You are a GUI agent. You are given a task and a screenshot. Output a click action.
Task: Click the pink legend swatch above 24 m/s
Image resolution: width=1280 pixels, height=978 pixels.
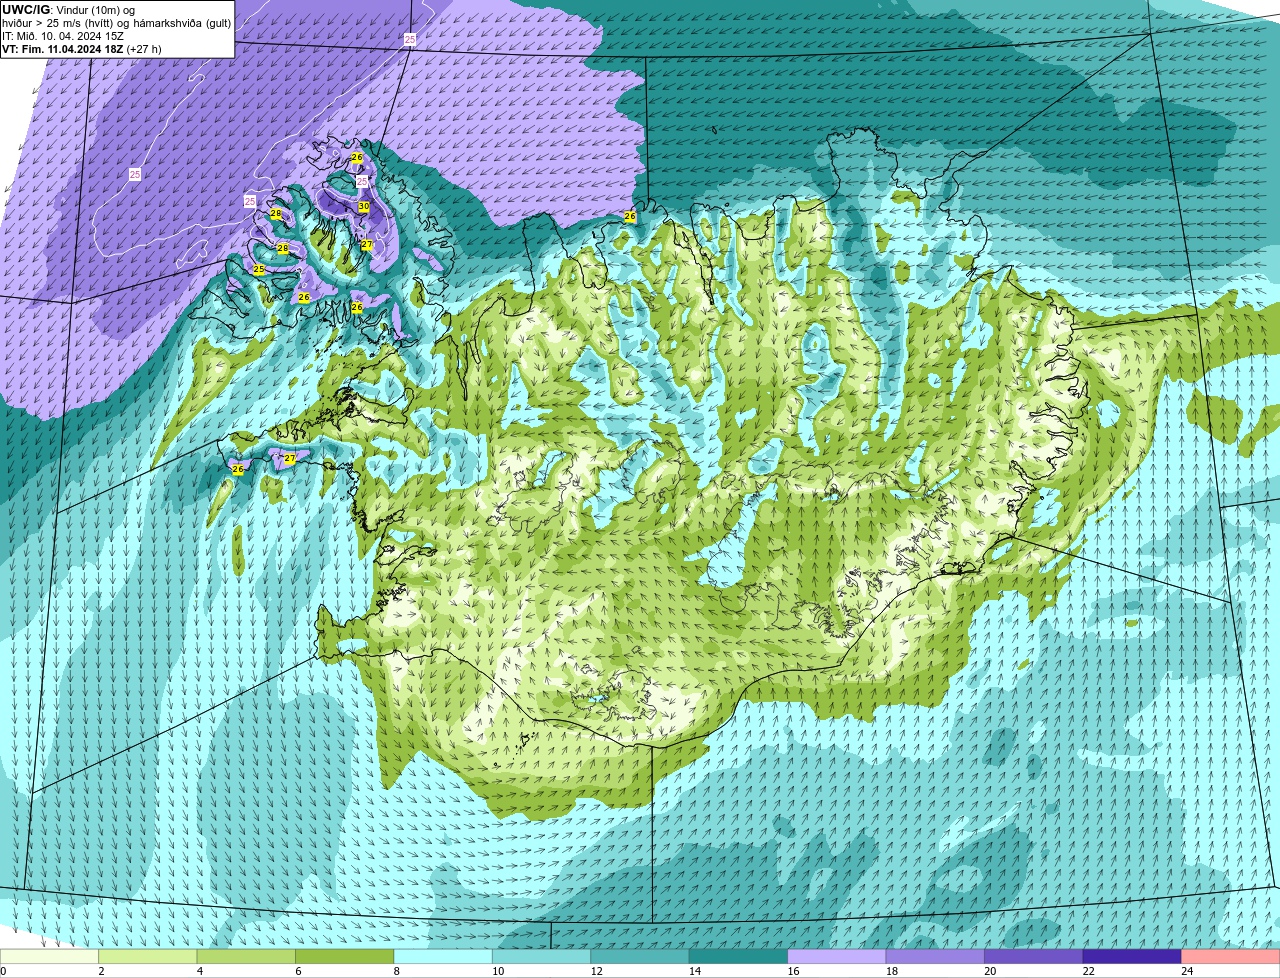[1231, 956]
